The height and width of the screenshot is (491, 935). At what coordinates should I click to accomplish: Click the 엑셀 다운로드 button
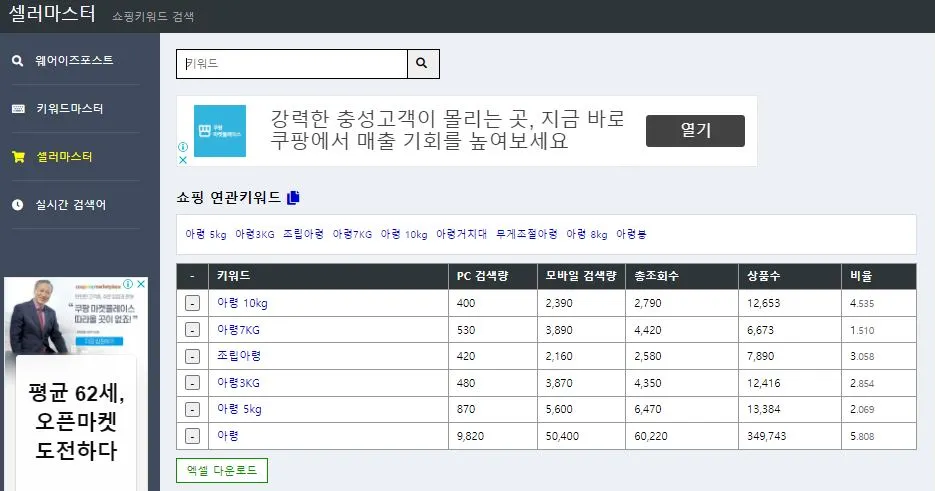(x=222, y=470)
